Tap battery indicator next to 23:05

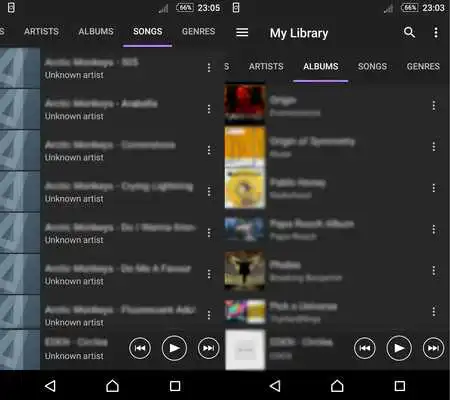tap(185, 7)
